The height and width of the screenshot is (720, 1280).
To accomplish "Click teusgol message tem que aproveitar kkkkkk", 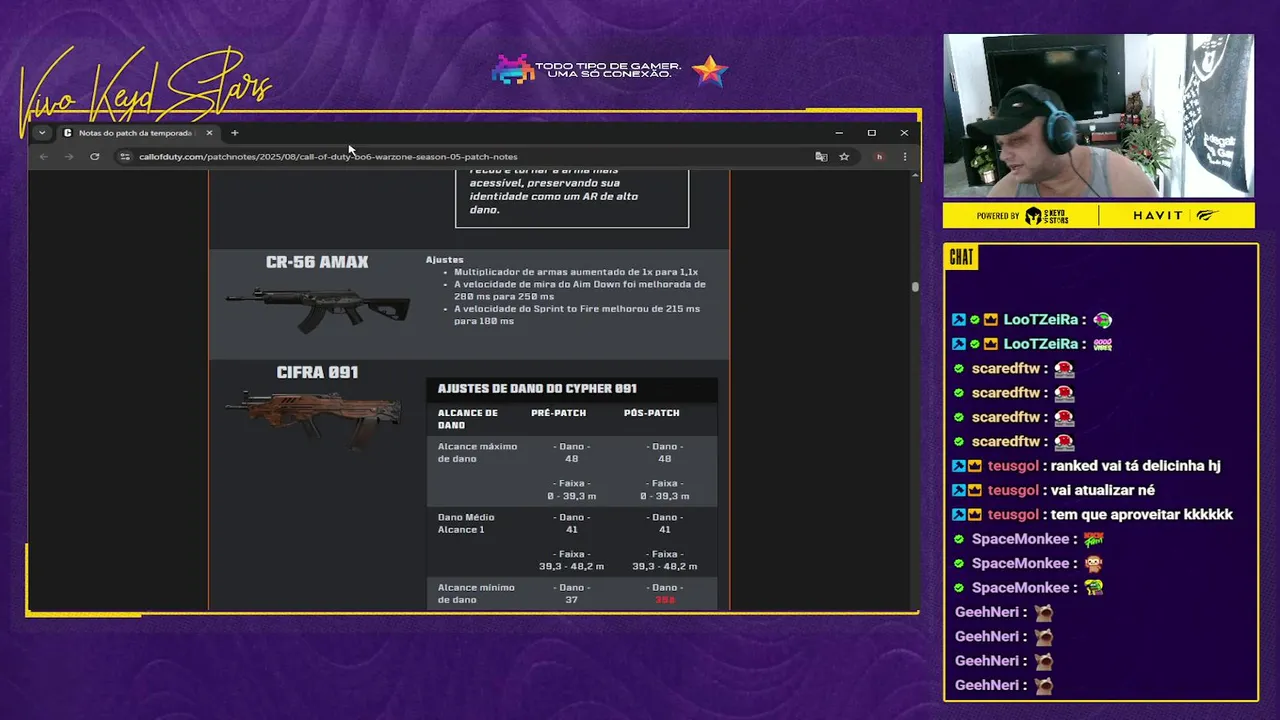I will pos(1142,514).
